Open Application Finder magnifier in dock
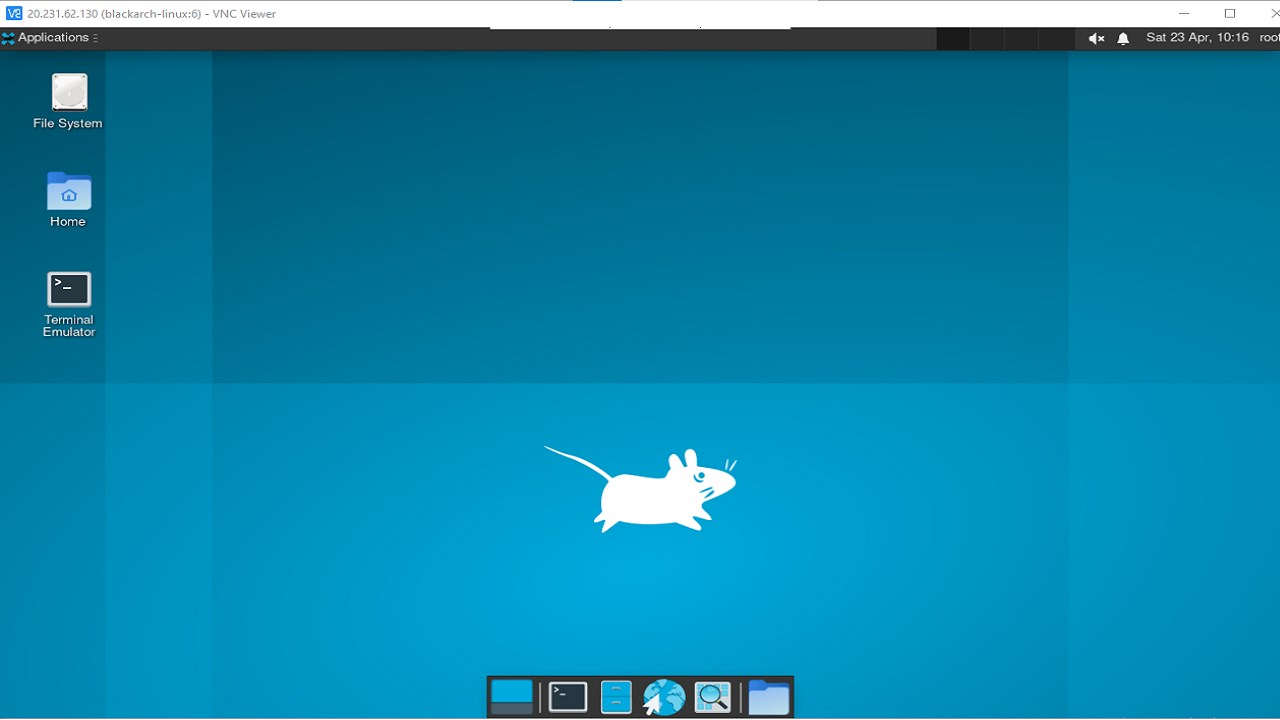1280x720 pixels. 713,697
